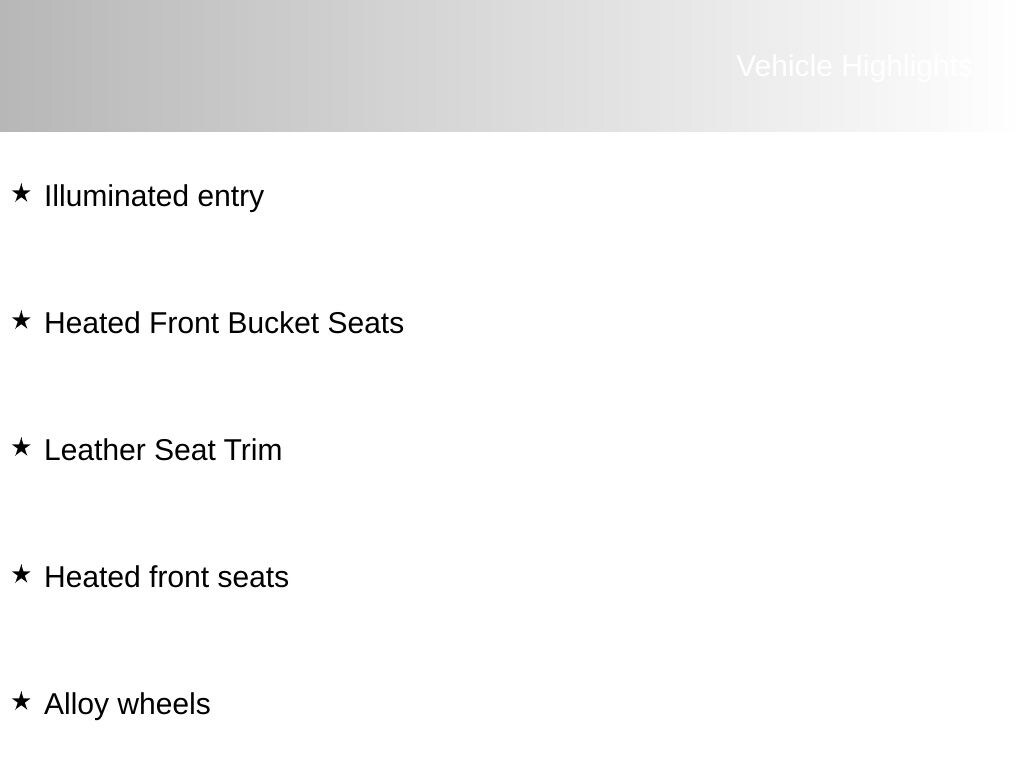The image size is (1024, 768).
Task: Place cursor in the Illuminated entry line
Action: 154,197
